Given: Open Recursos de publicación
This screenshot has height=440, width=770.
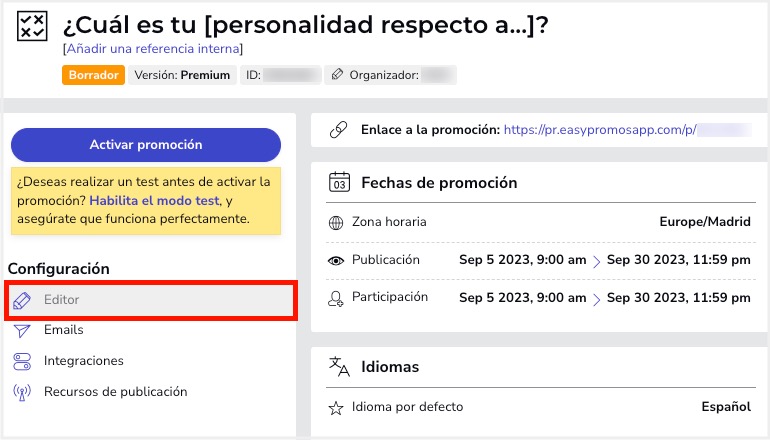Looking at the screenshot, I should point(115,391).
